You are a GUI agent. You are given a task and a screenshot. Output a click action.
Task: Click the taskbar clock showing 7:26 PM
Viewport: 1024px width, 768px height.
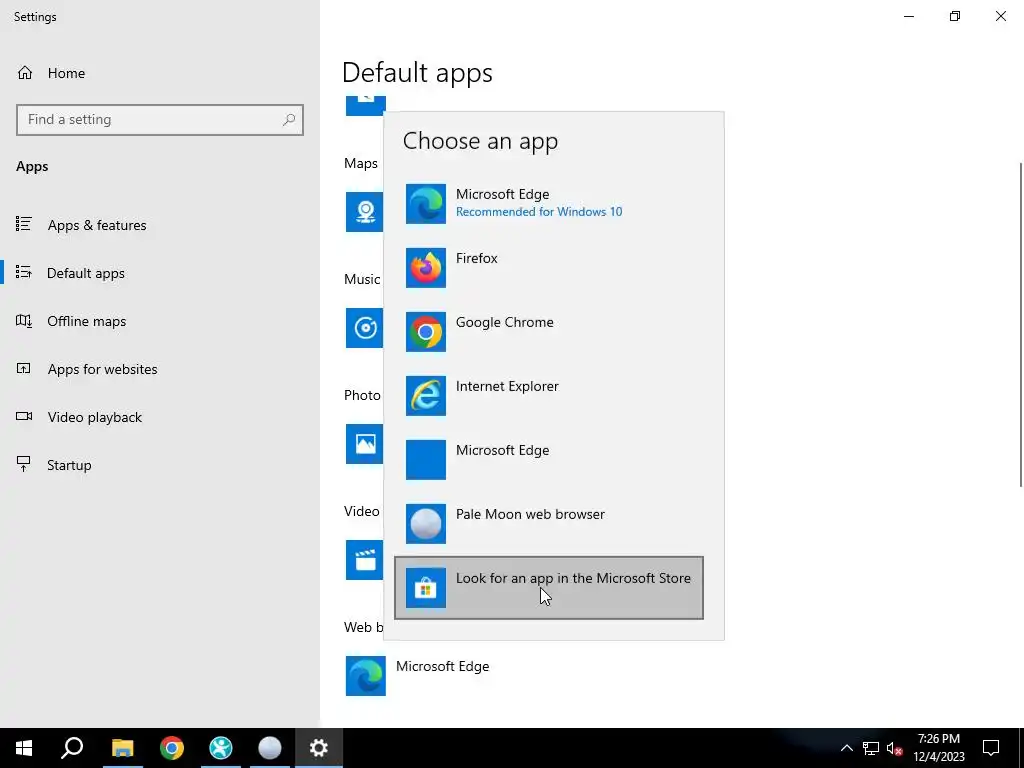[x=938, y=748]
